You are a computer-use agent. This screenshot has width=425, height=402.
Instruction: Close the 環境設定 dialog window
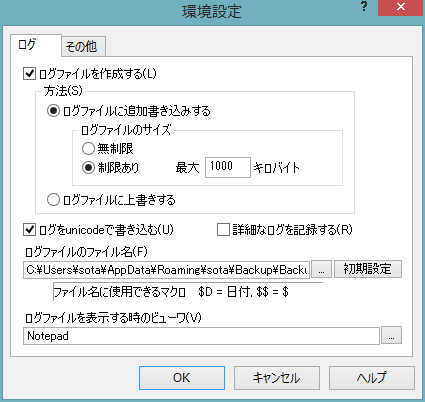click(401, 7)
